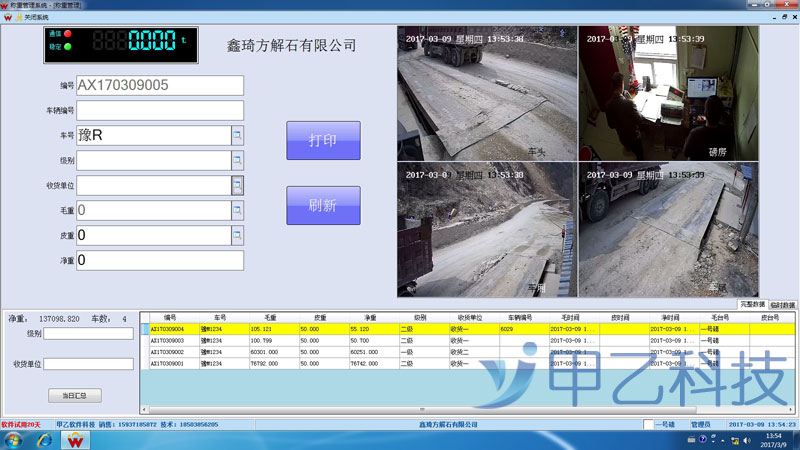The height and width of the screenshot is (450, 800).
Task: Toggle the checkbox beside 一号磅 in status bar
Action: (648, 424)
